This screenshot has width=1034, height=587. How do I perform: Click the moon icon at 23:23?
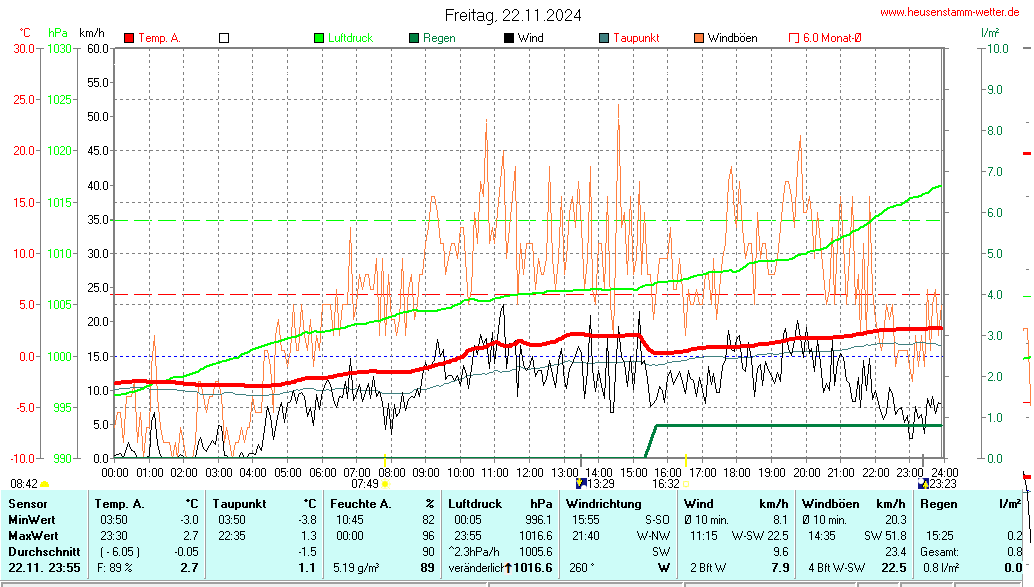pos(923,484)
